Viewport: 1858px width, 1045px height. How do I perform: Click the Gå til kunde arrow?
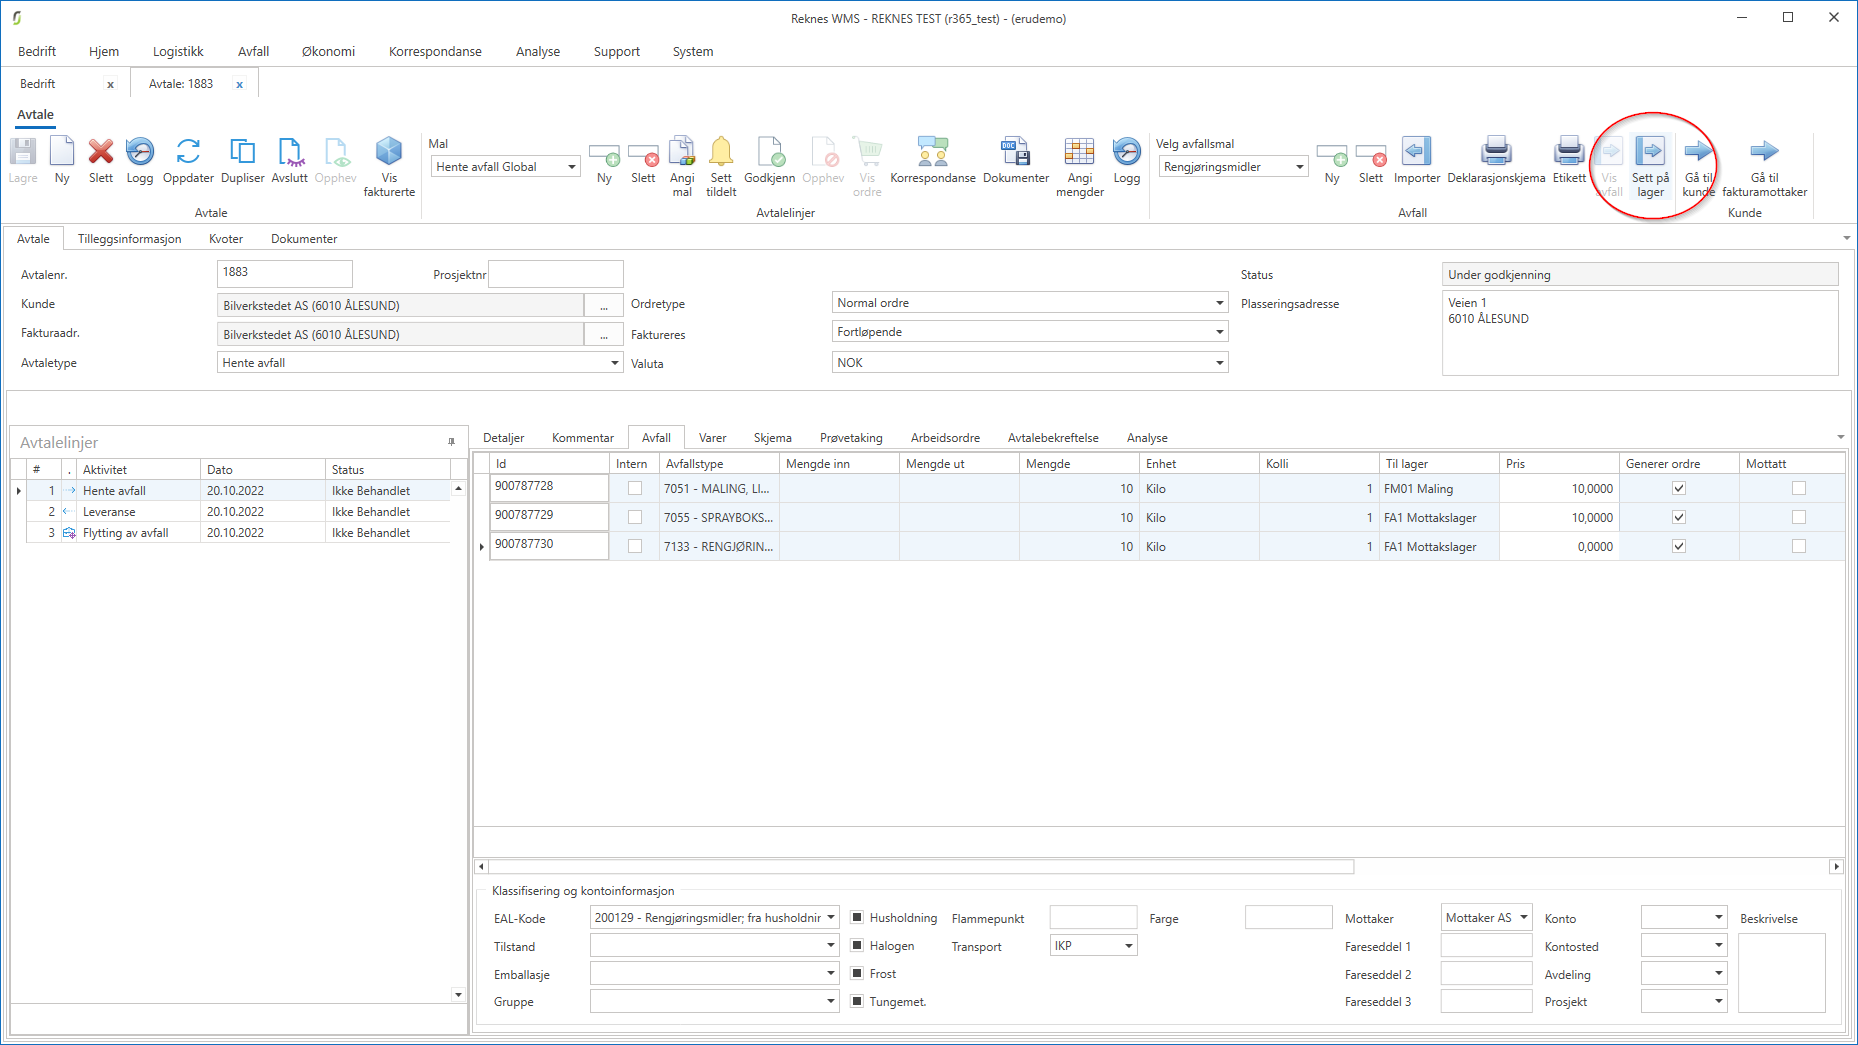1698,167
